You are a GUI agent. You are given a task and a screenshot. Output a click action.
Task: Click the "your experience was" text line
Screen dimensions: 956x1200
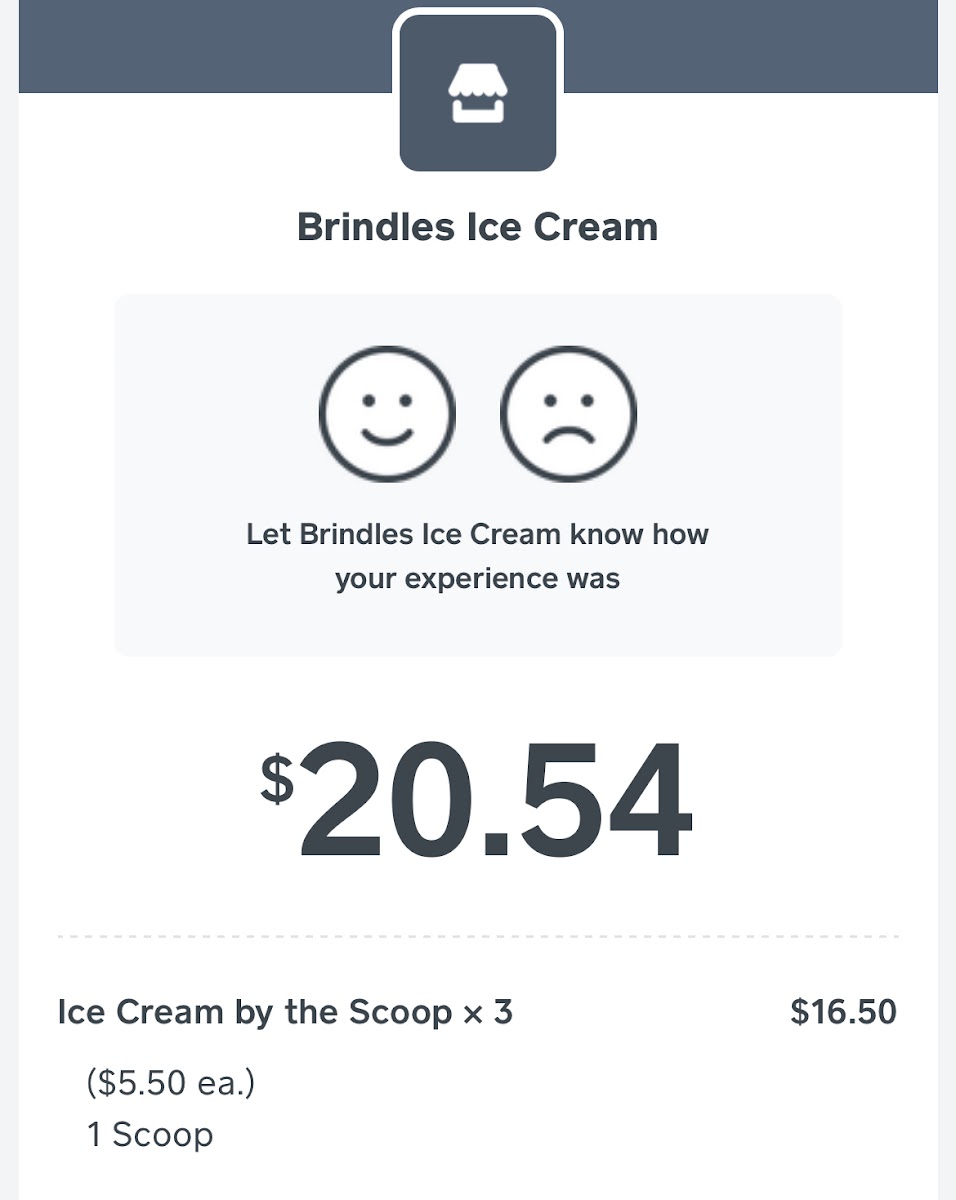(477, 579)
